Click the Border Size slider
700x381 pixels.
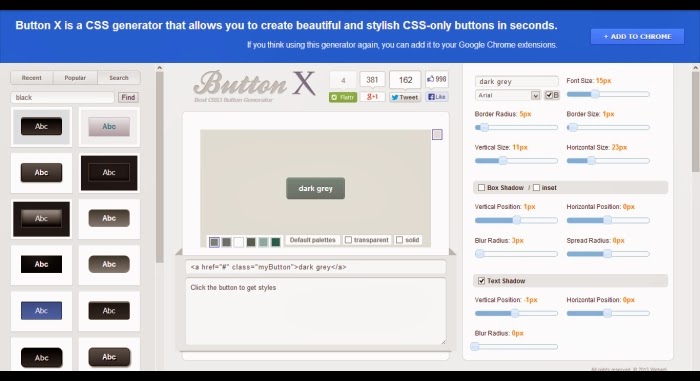pyautogui.click(x=608, y=127)
